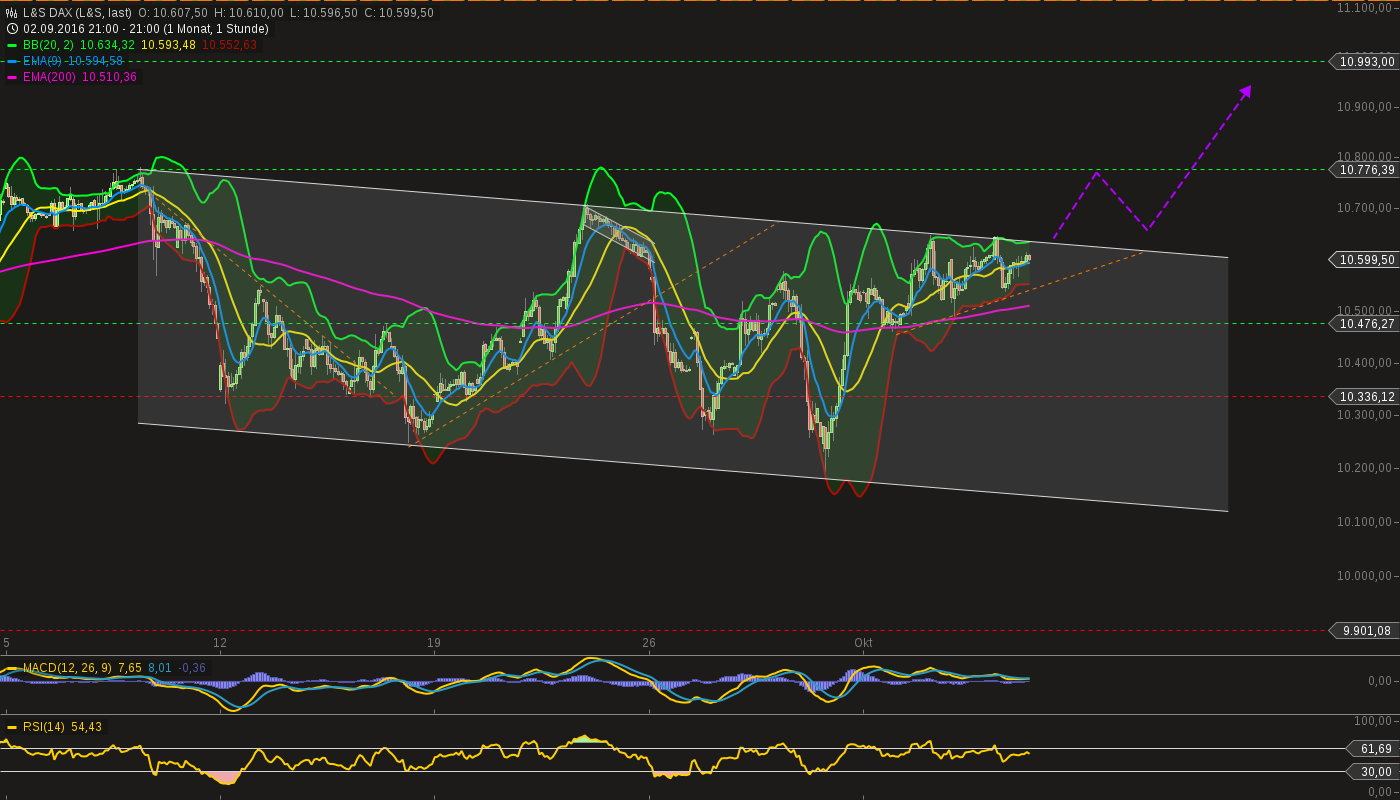This screenshot has width=1400, height=800.
Task: Click the chart settings icon beside L&S DAX
Action: click(12, 13)
